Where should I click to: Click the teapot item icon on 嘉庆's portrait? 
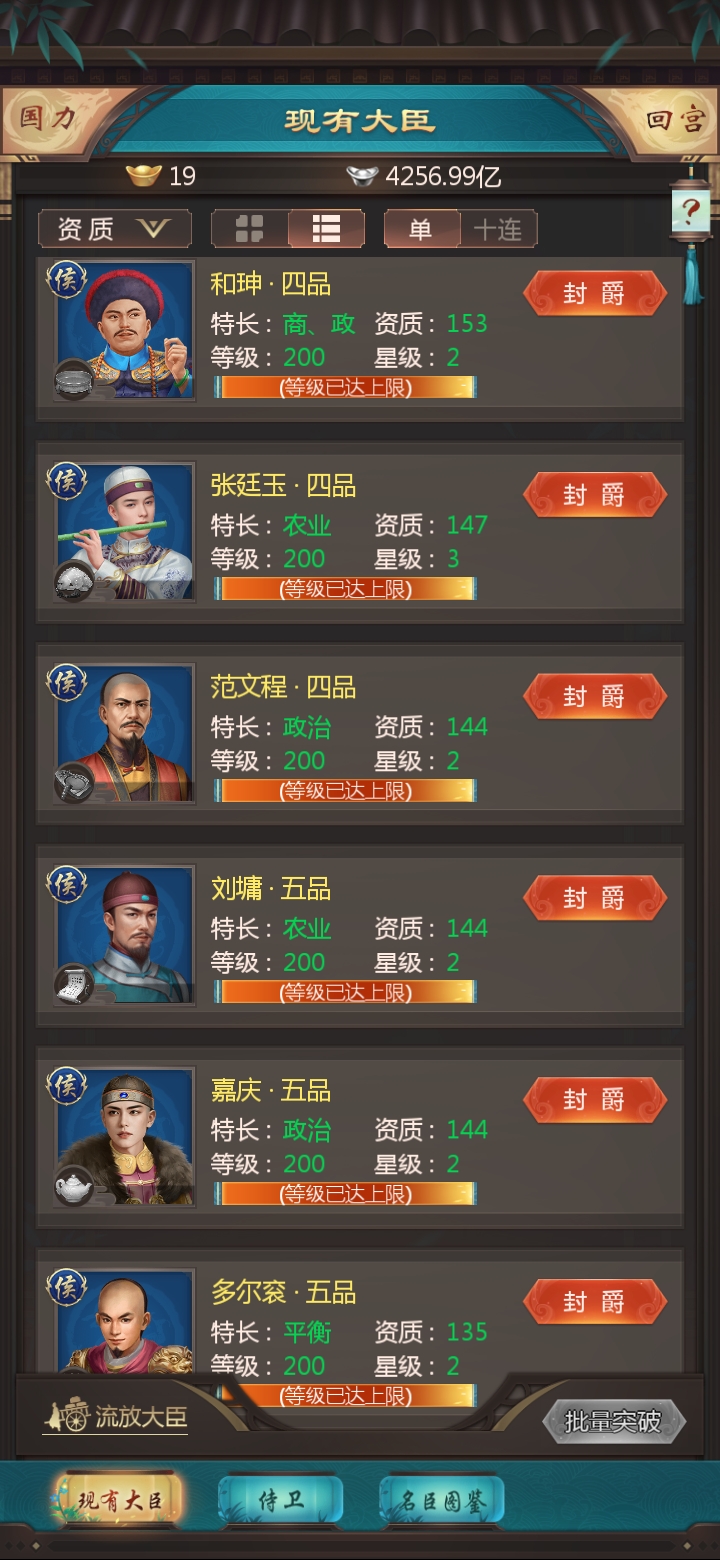click(73, 1186)
